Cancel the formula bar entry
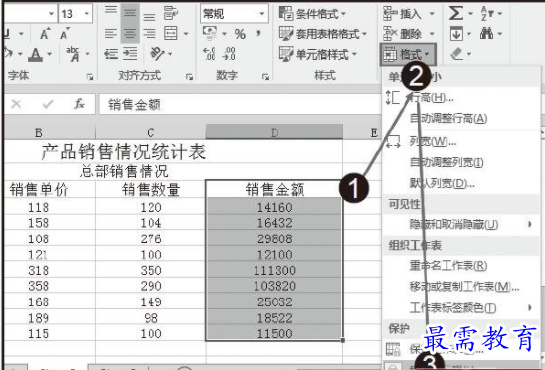 pyautogui.click(x=16, y=104)
